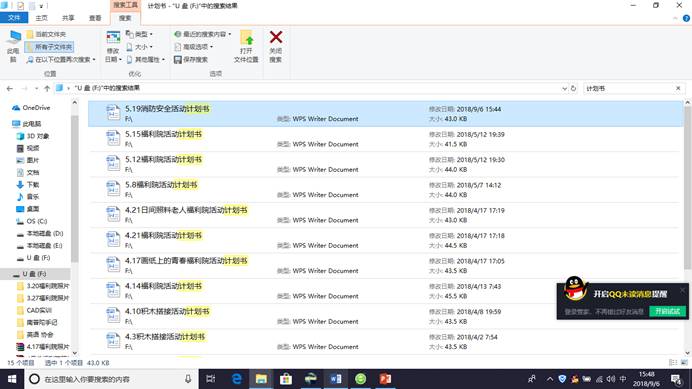Clear the search box with its X button
Image resolution: width=692 pixels, height=389 pixels.
point(678,88)
